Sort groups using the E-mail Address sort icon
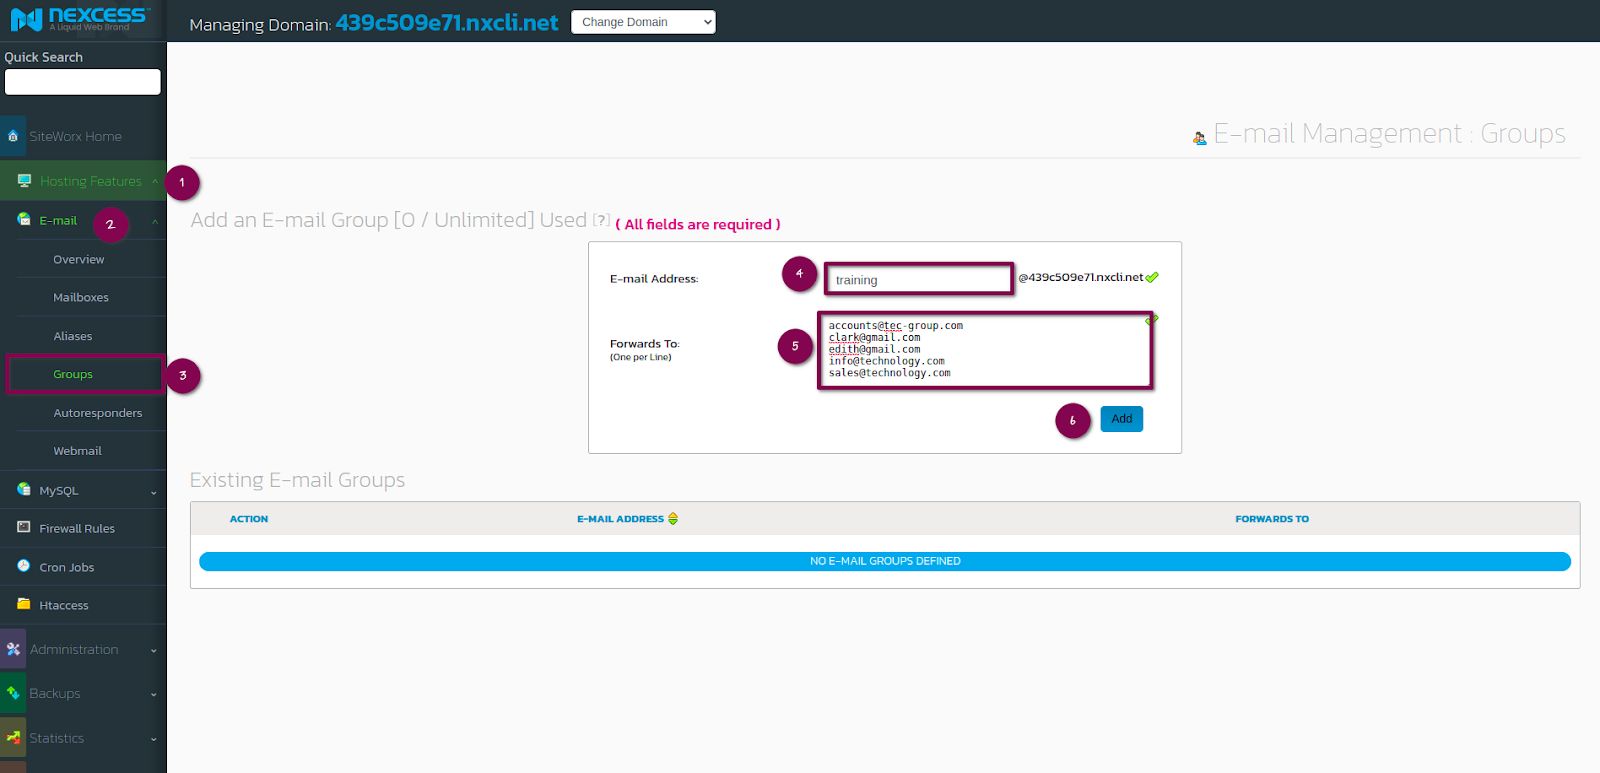 (673, 519)
